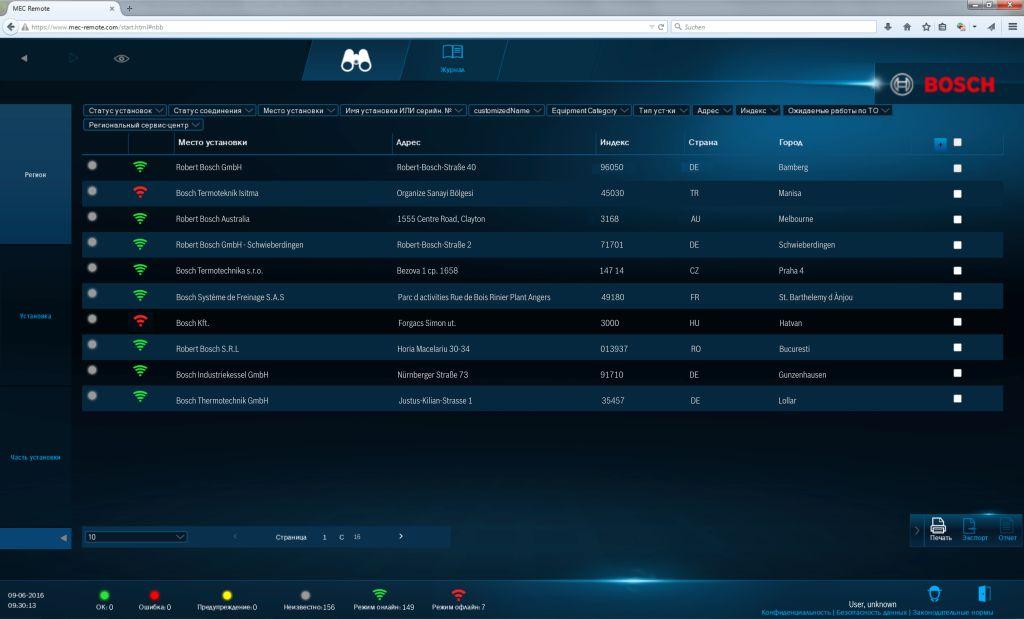The height and width of the screenshot is (619, 1024).
Task: Check the Robert Bosch S.R.L row checkbox
Action: point(957,347)
